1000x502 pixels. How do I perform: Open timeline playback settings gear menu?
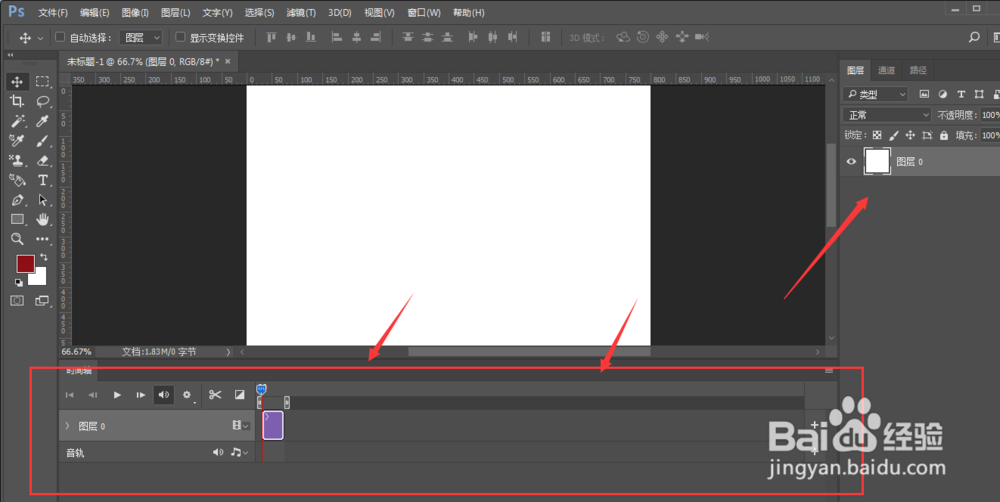tap(187, 395)
